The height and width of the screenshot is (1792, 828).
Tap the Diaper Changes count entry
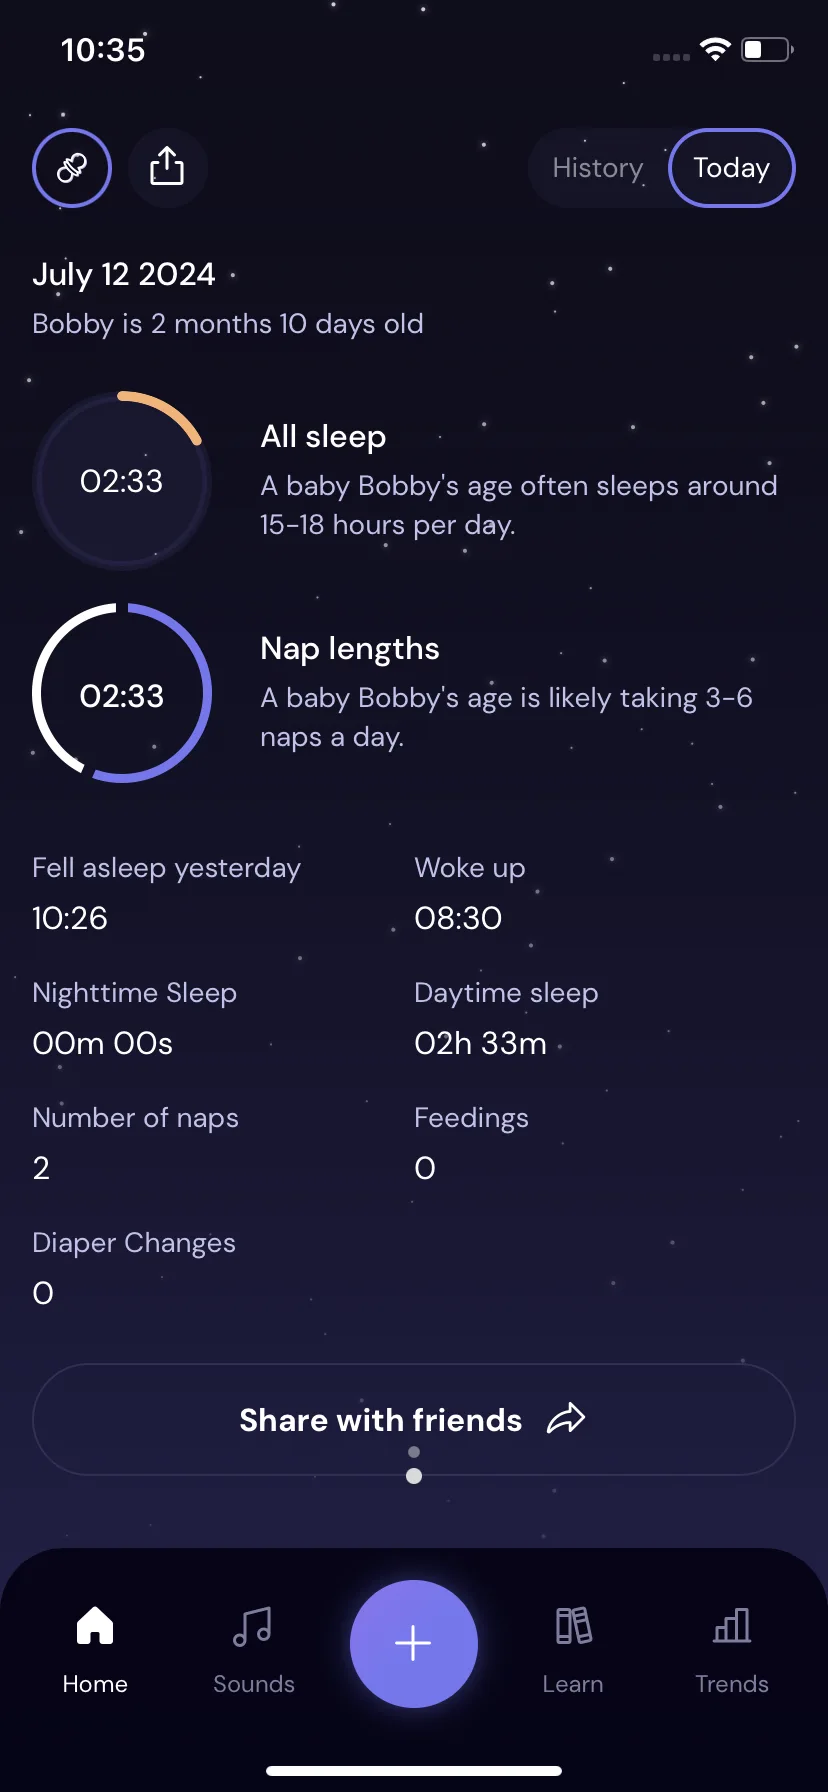click(x=134, y=1267)
